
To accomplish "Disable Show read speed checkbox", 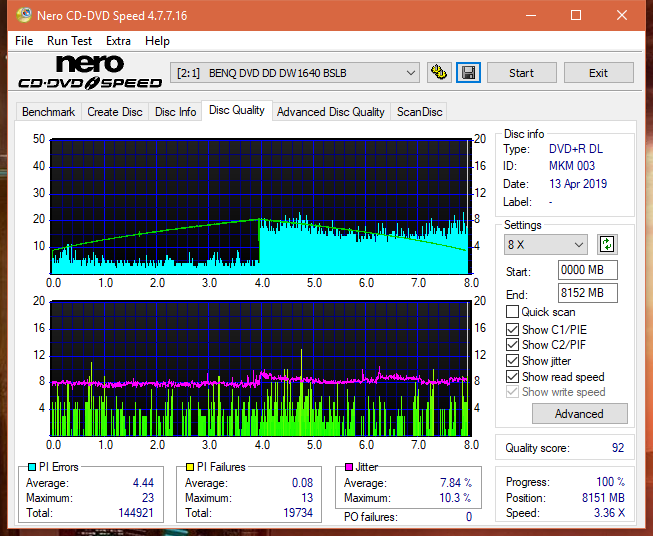I will (x=512, y=376).
